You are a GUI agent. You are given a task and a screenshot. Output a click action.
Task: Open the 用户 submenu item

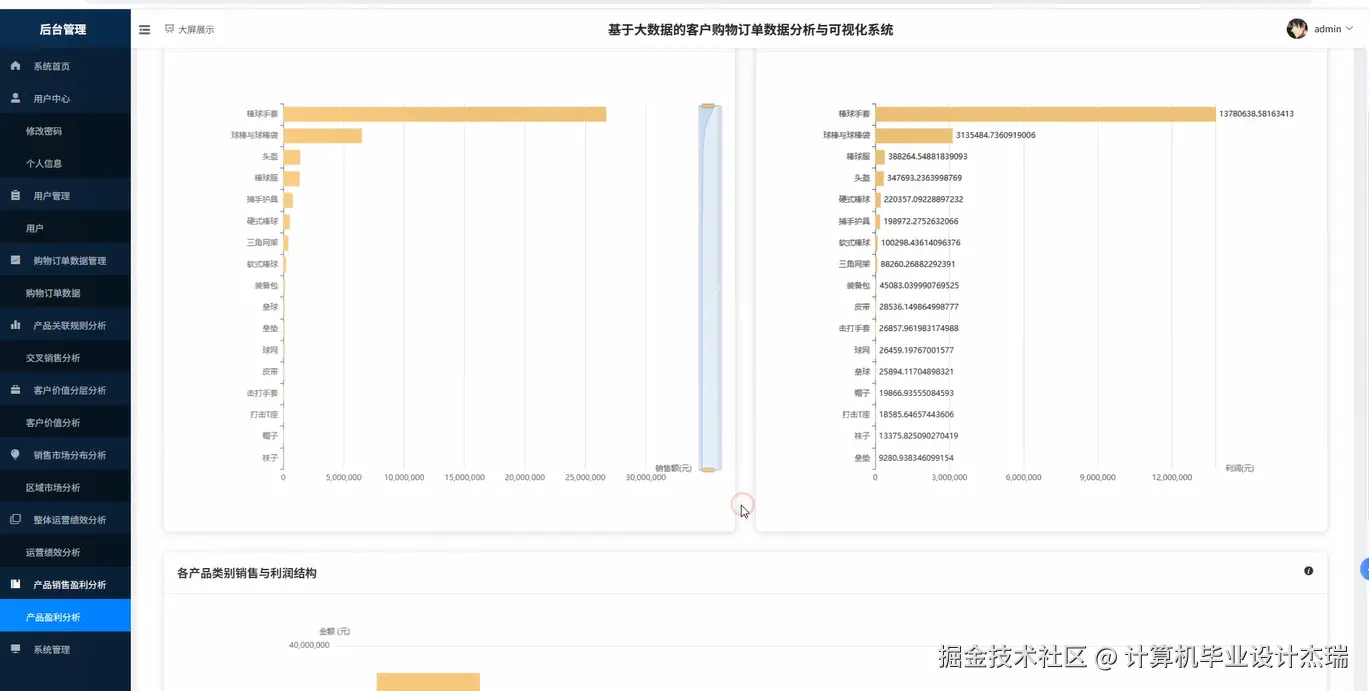click(65, 228)
